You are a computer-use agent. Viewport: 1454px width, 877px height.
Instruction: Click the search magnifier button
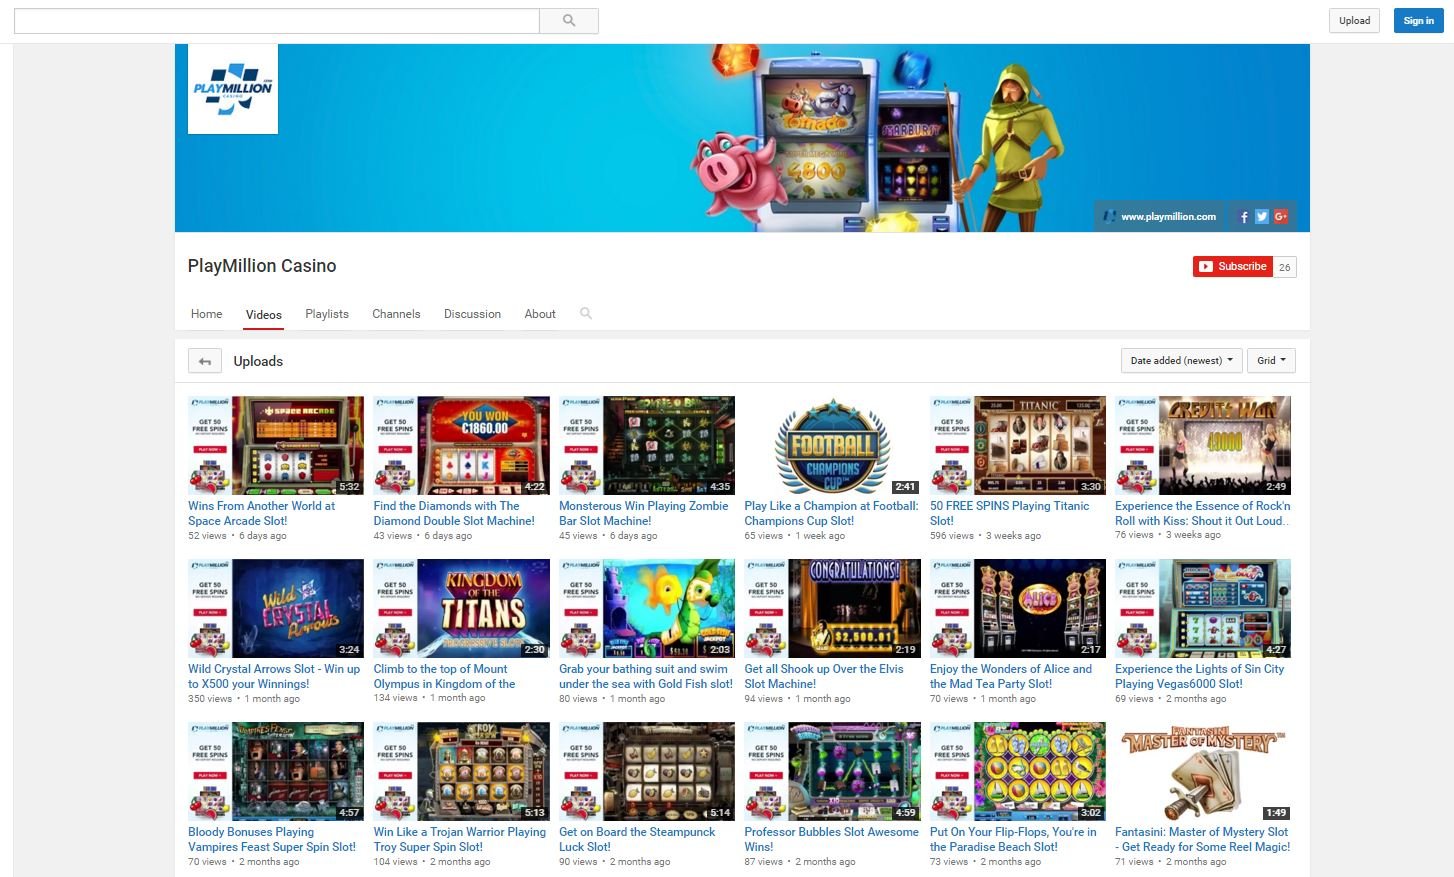pos(569,21)
